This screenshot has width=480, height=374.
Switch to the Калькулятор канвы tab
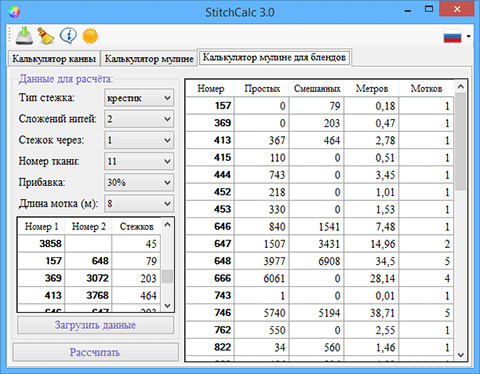coord(54,59)
